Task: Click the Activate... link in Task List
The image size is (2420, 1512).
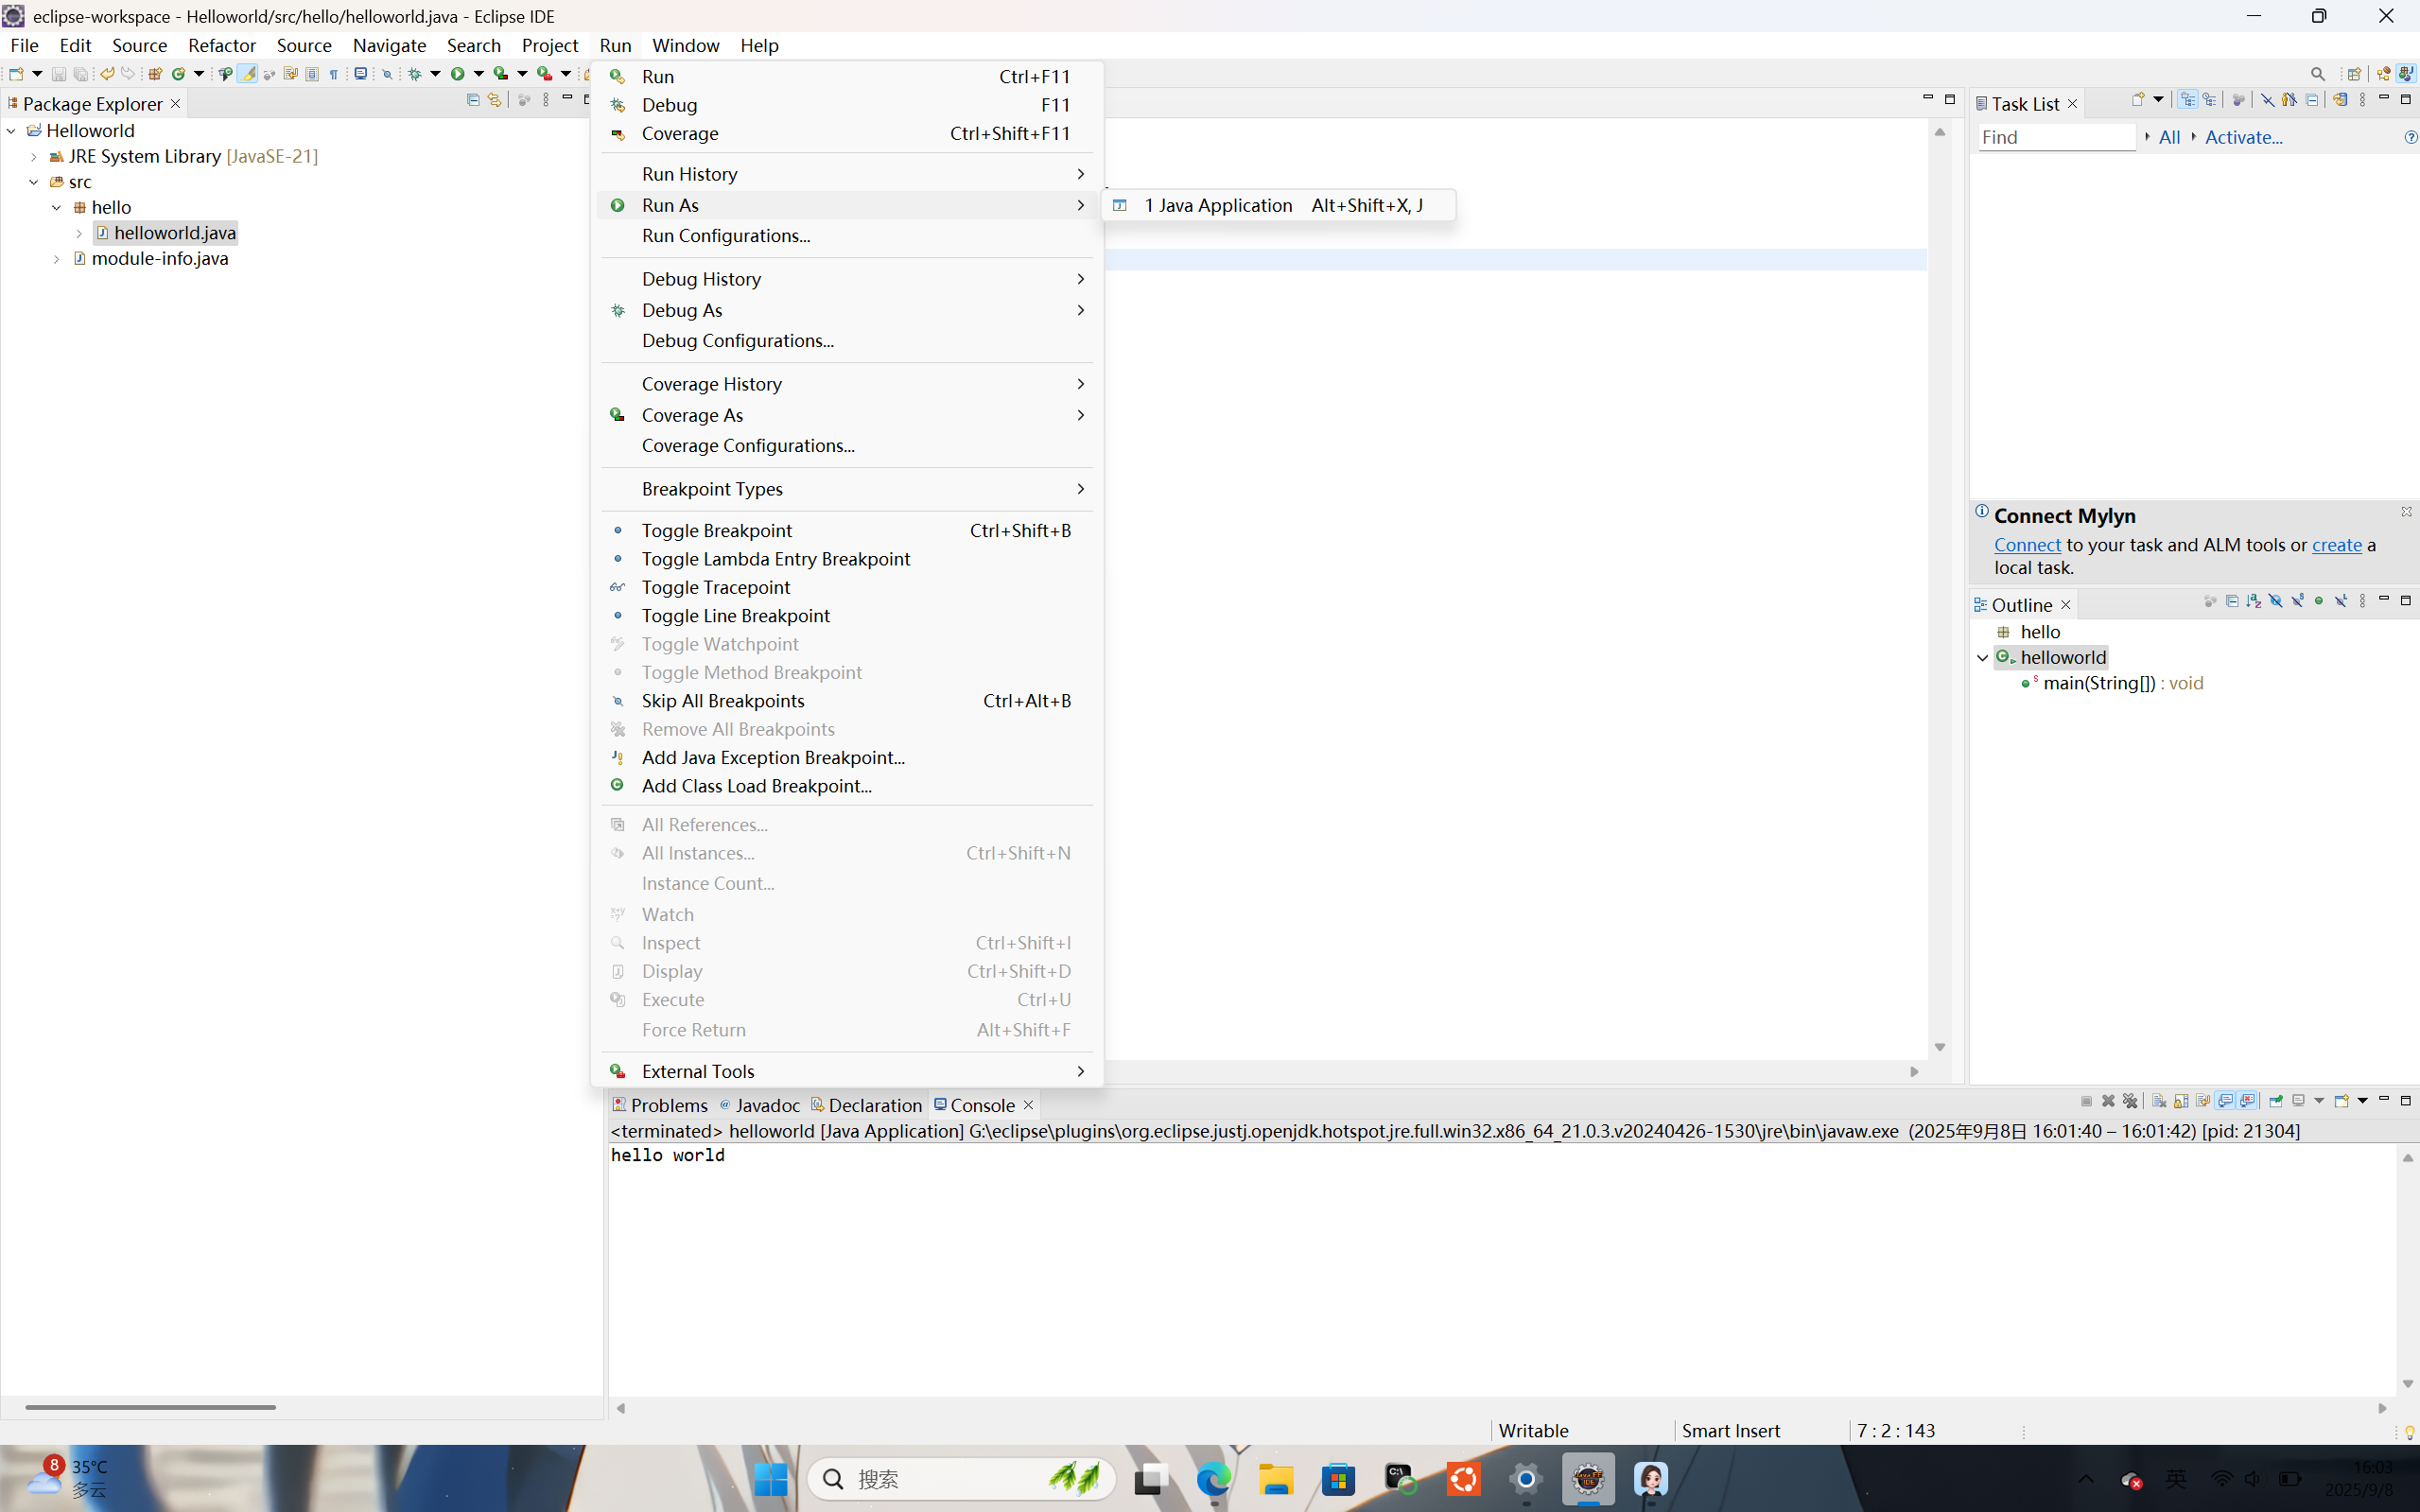Action: pos(2243,138)
